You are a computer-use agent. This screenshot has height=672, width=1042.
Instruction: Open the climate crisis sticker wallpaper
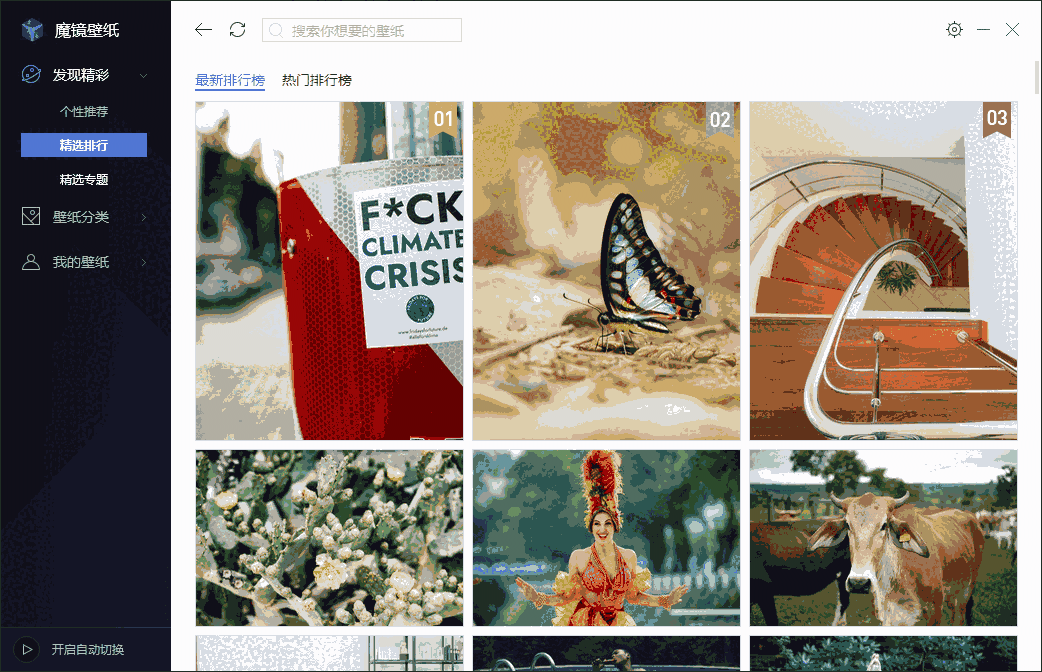pos(330,271)
